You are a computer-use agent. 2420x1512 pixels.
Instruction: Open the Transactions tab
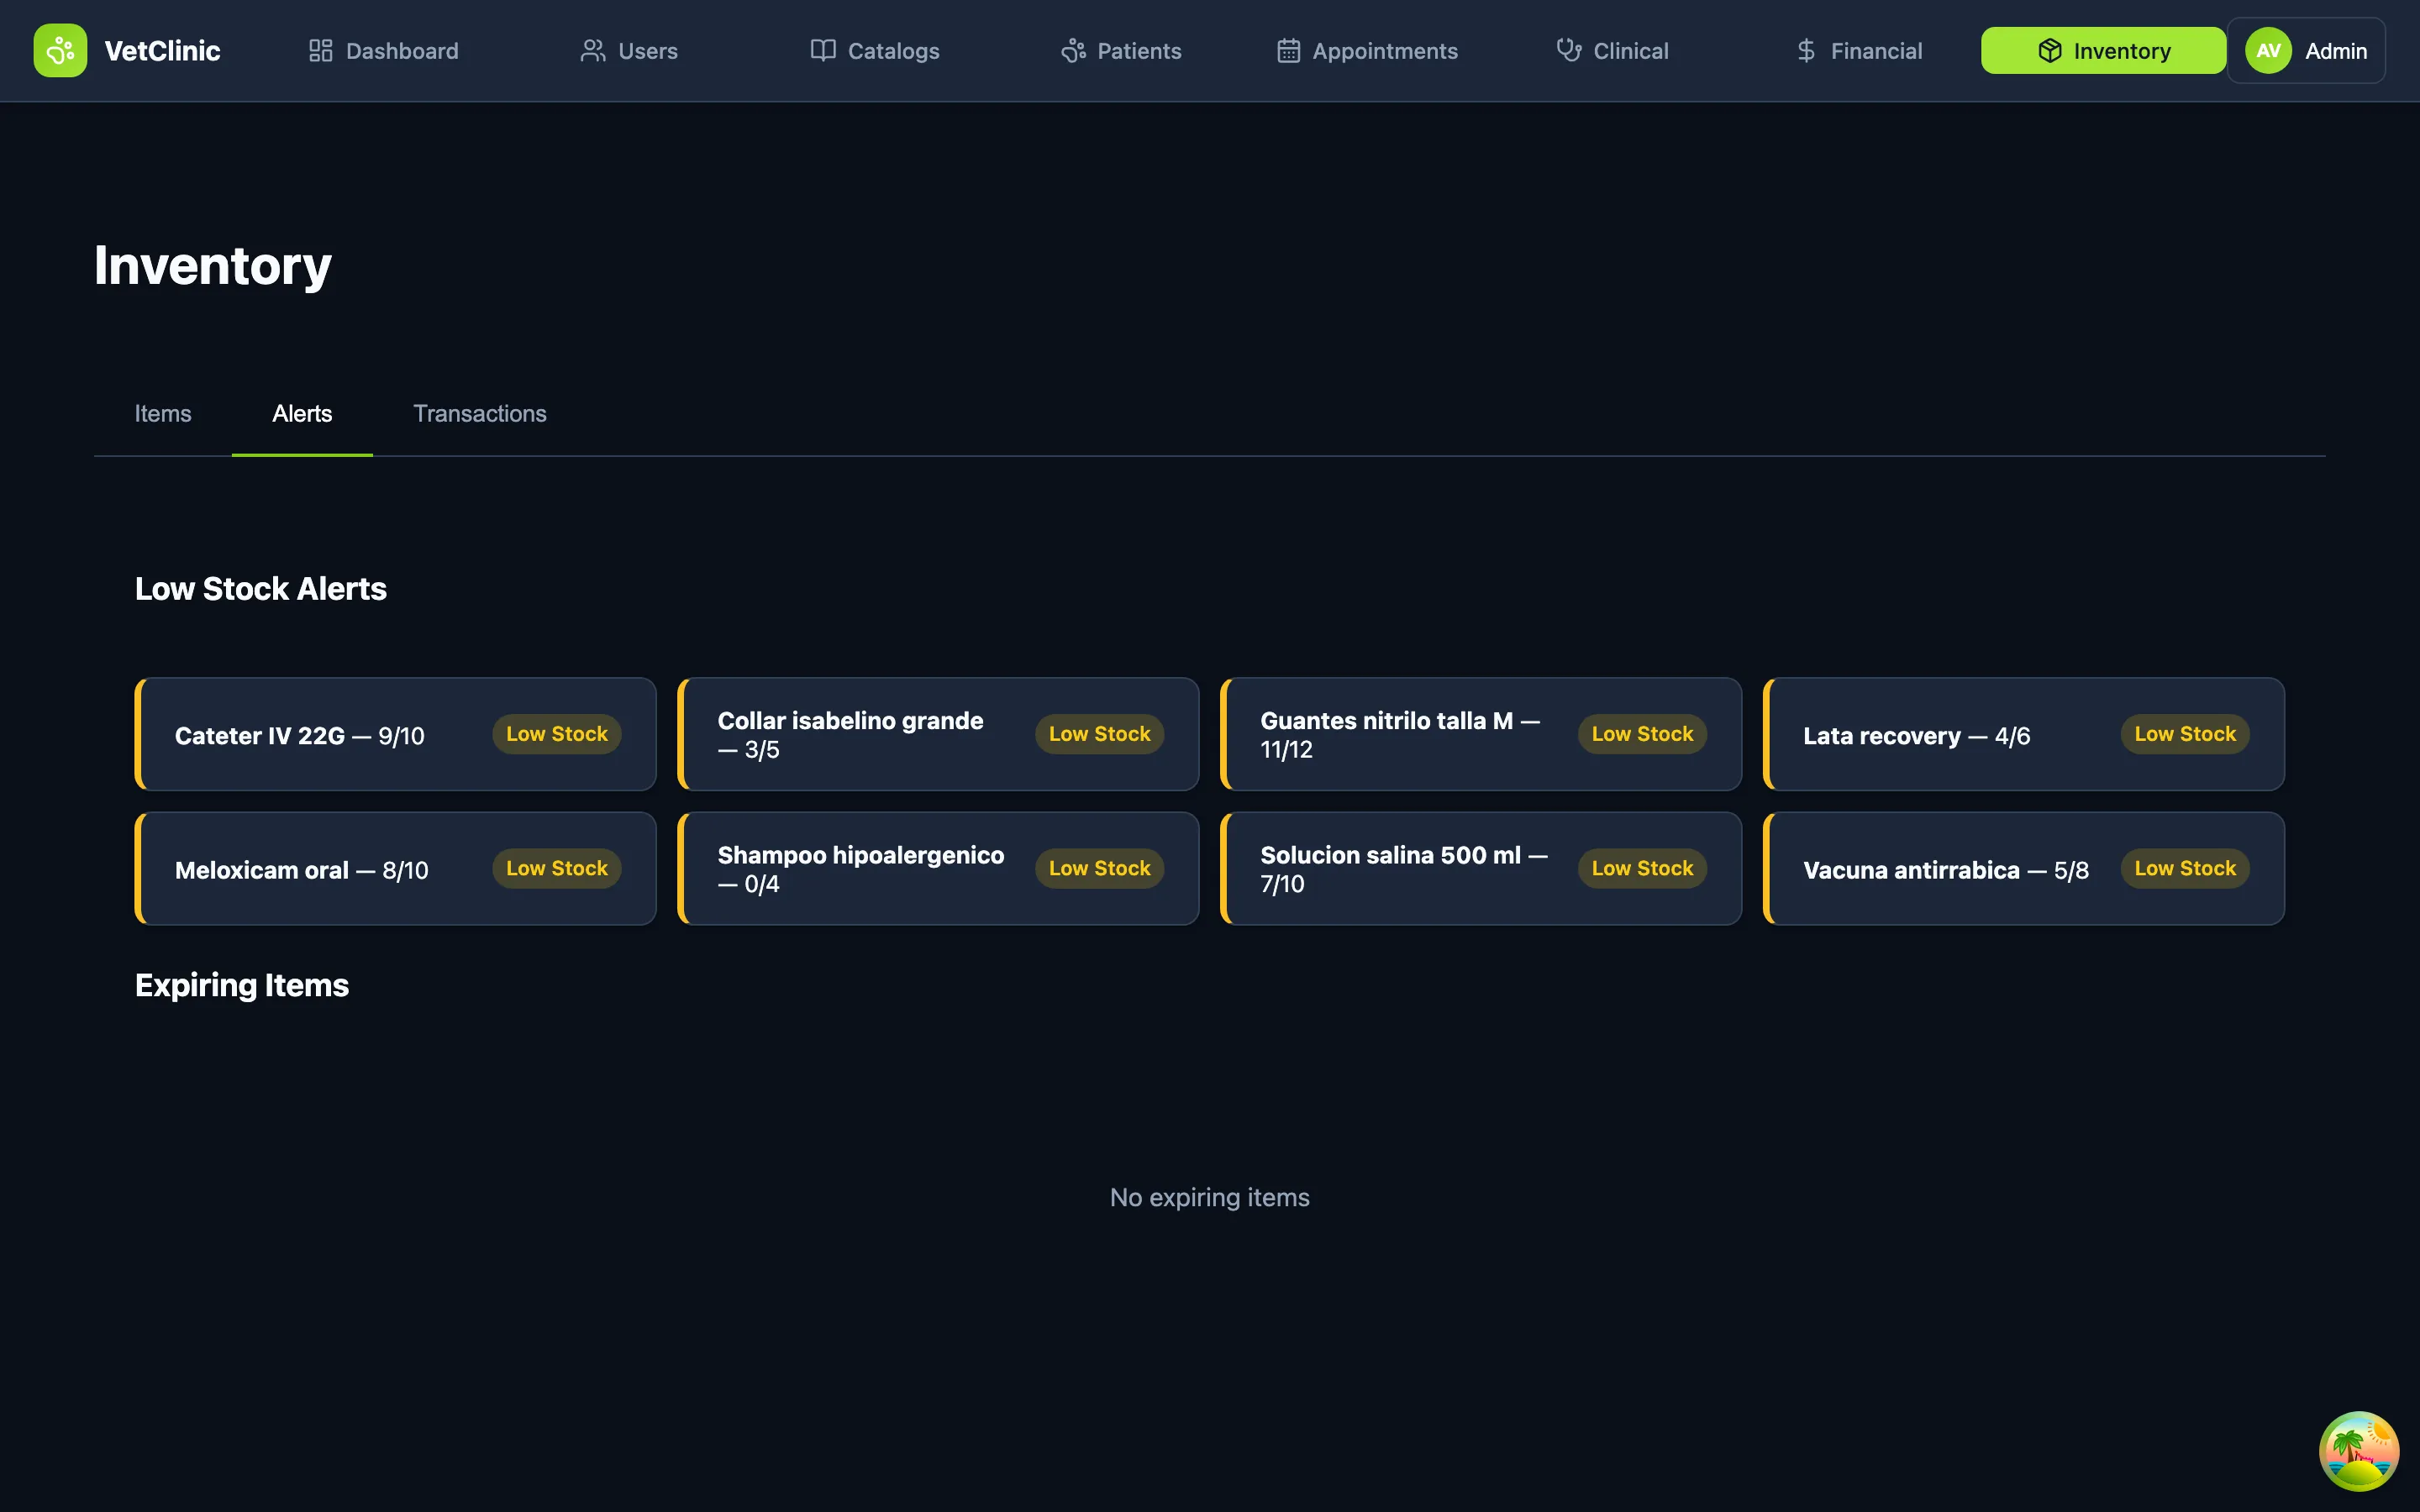[479, 414]
